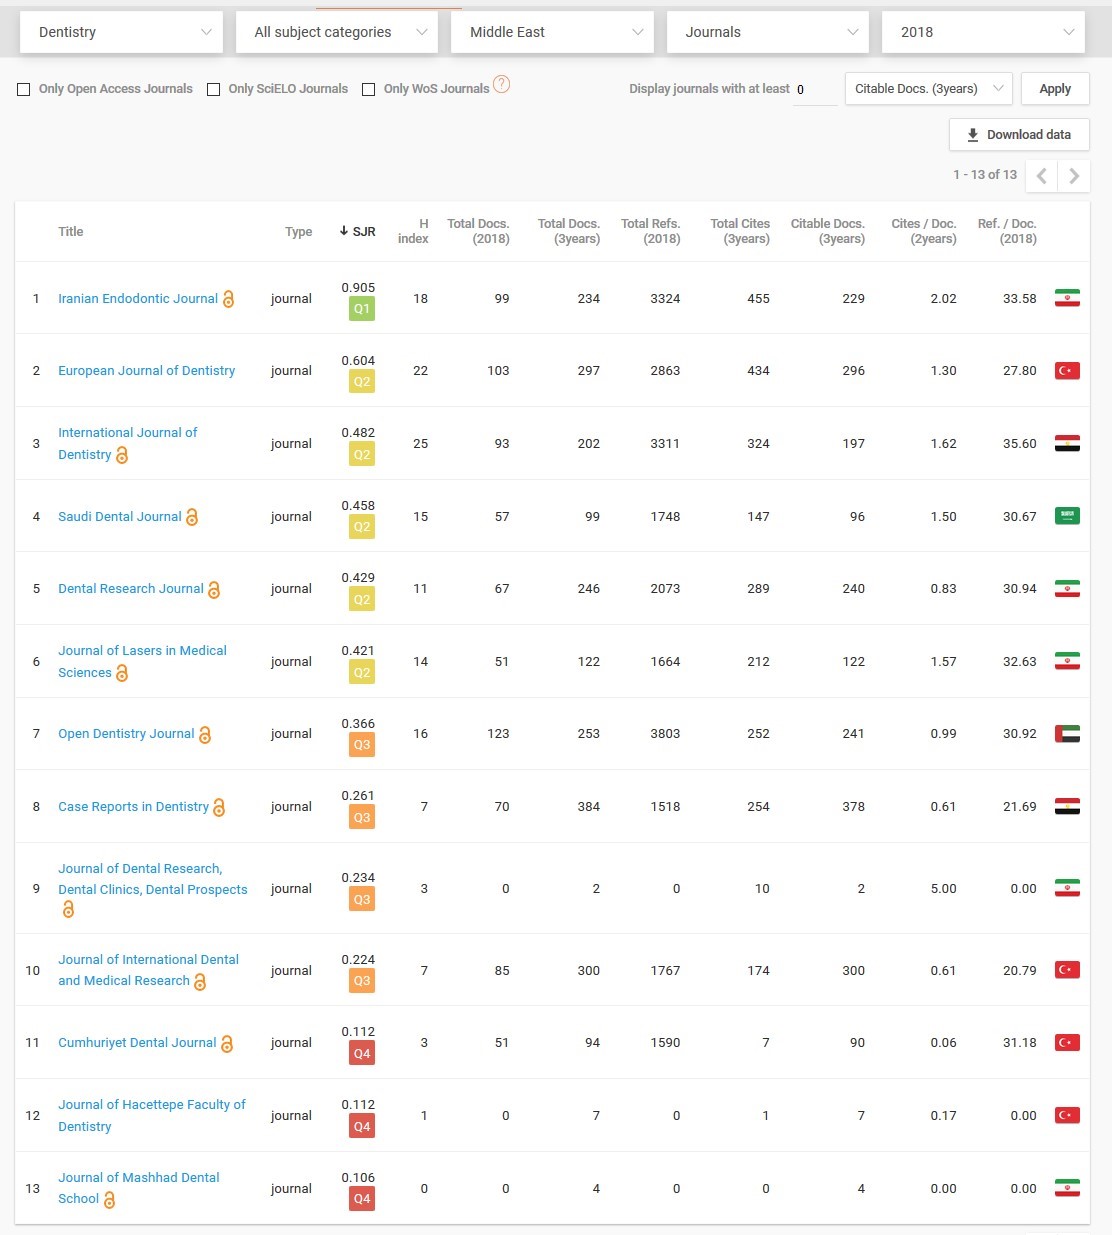Click the UAE flag in Open Dentistry Journal row
This screenshot has width=1112, height=1235.
point(1067,734)
